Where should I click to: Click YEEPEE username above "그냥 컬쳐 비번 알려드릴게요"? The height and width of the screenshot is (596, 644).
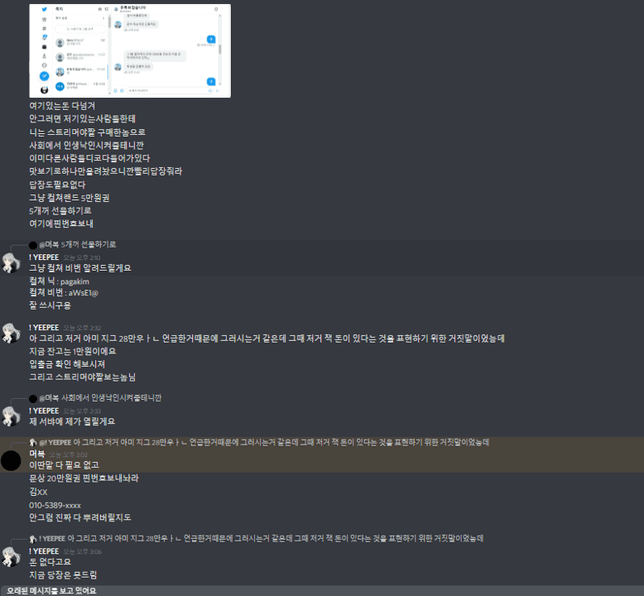tap(44, 257)
